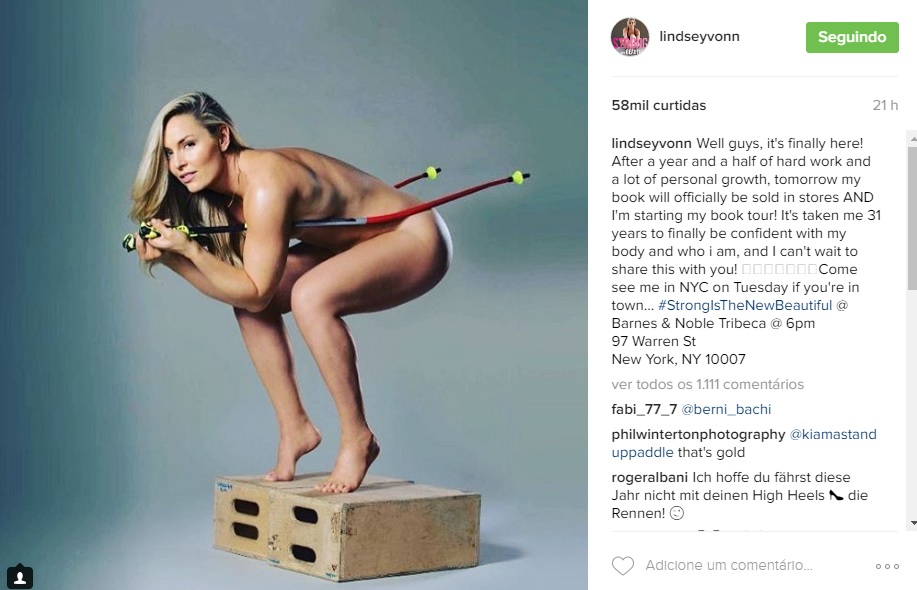
Task: Click the scrollbar up arrow
Action: (912, 139)
